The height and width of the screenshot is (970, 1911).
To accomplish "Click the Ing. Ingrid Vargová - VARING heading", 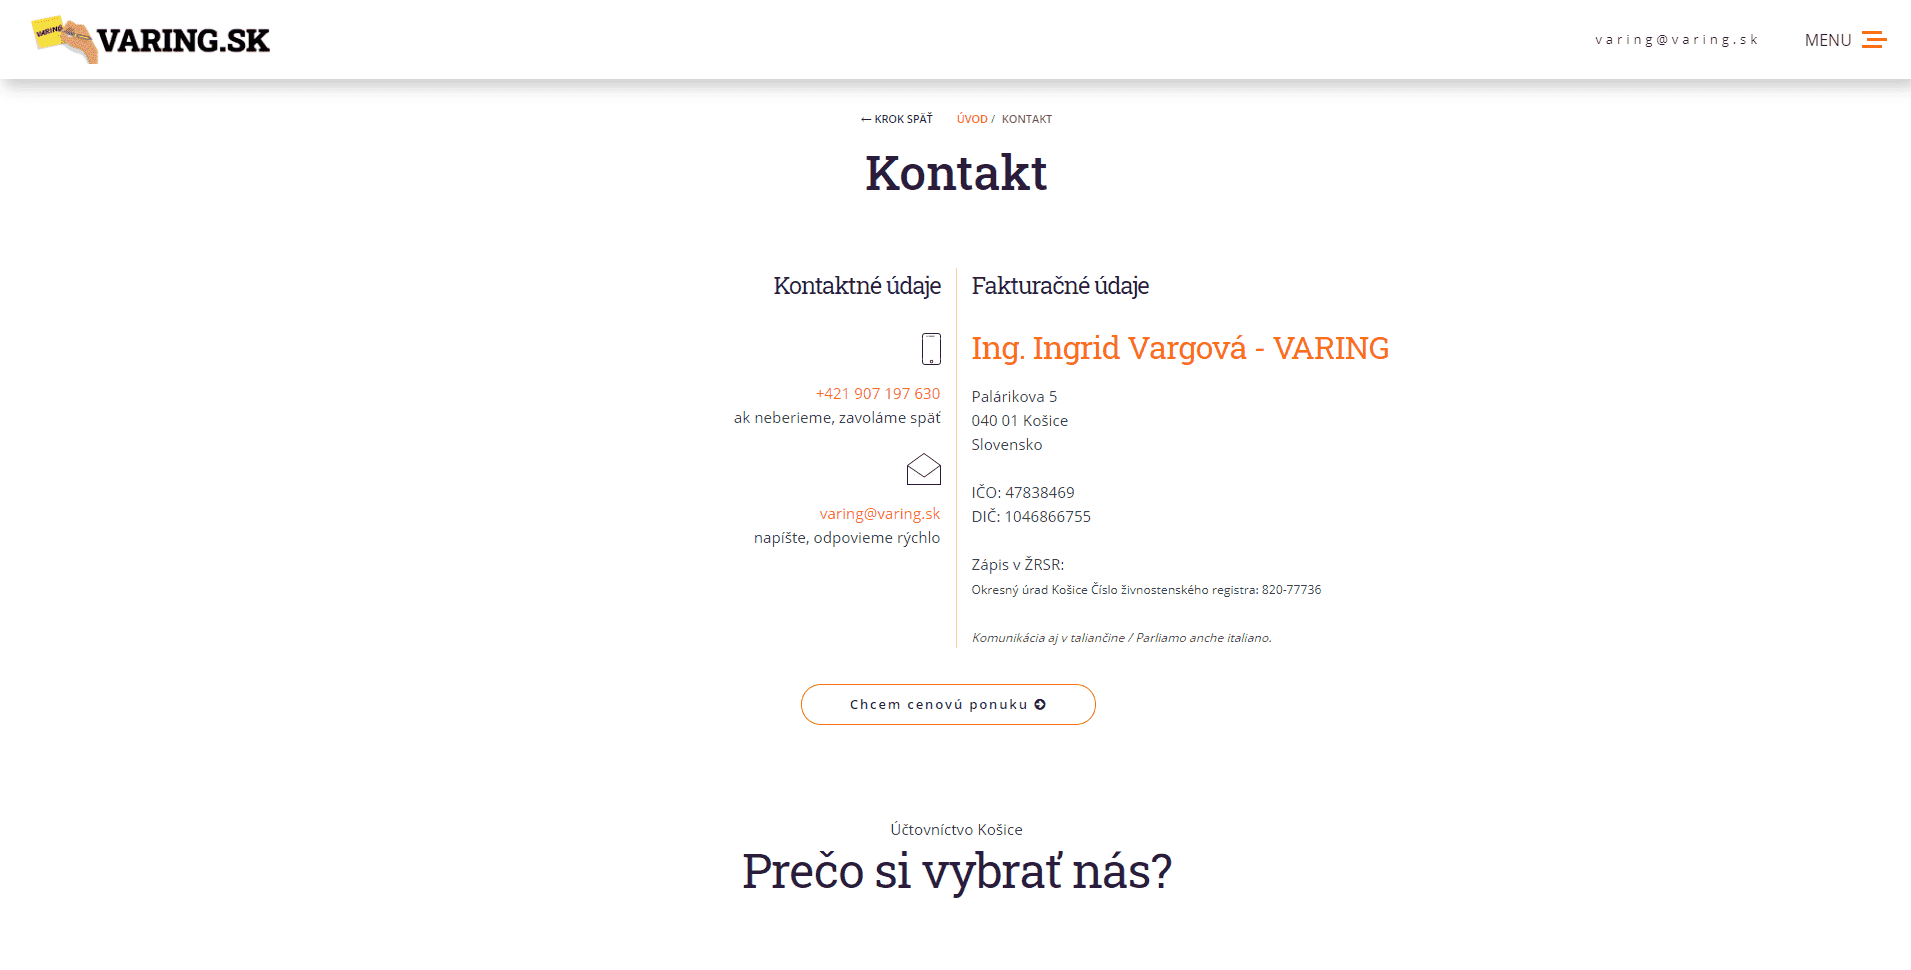I will coord(1179,348).
